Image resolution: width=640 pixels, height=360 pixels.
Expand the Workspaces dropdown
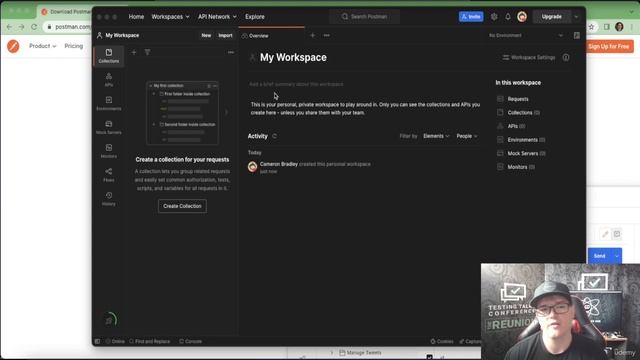[x=171, y=17]
